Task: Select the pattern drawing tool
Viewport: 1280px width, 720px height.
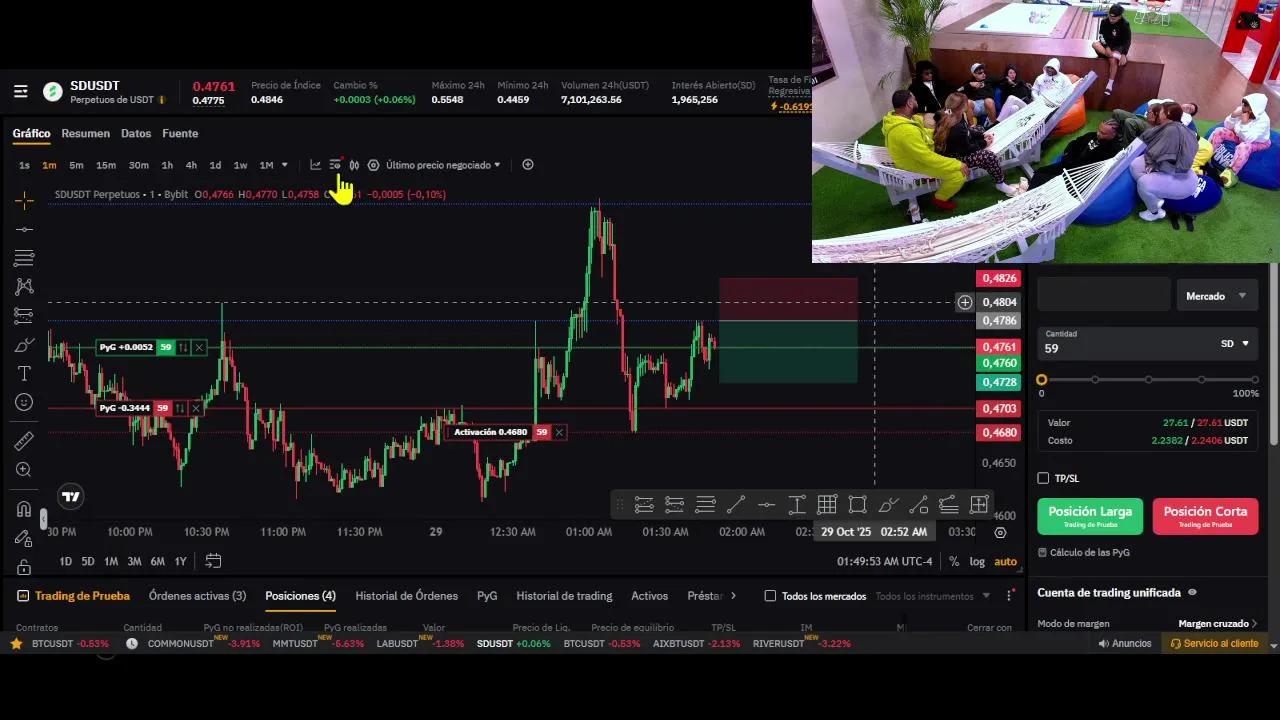Action: (25, 287)
